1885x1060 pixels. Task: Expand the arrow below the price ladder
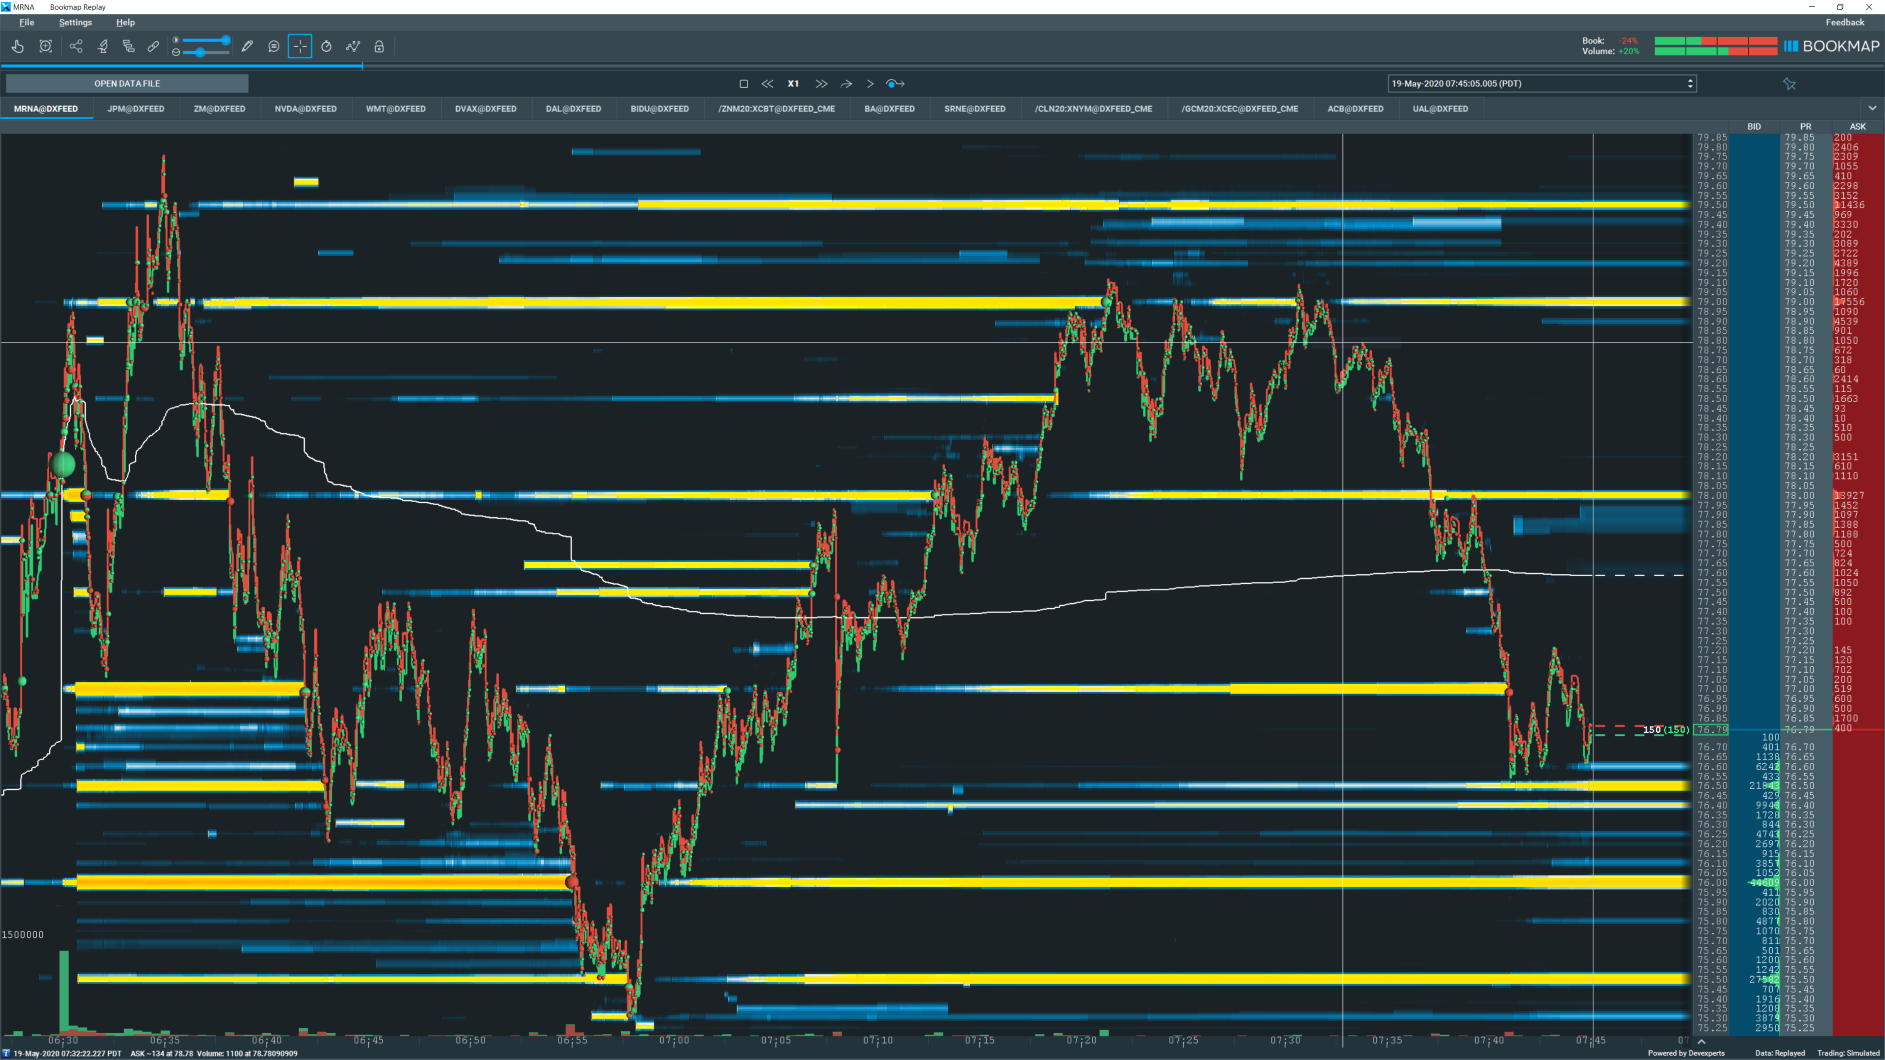(1701, 1042)
